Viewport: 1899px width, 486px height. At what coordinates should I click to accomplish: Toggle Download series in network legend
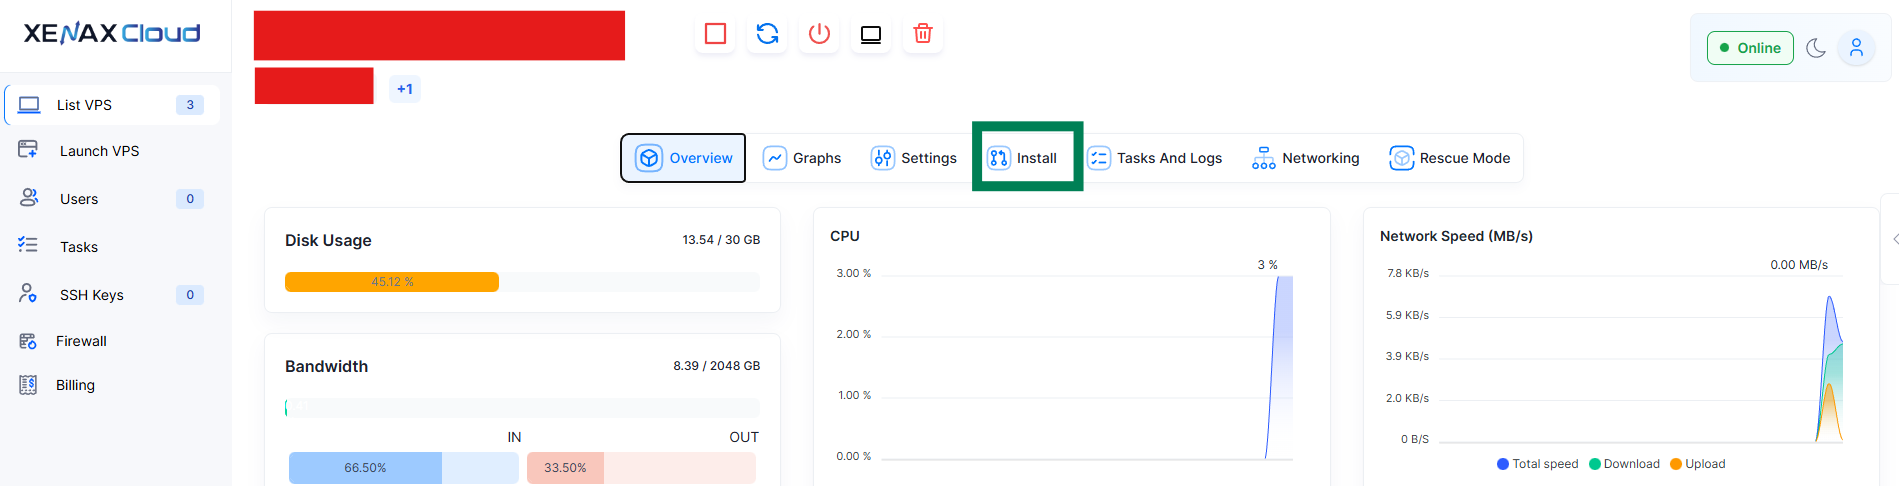point(1624,464)
